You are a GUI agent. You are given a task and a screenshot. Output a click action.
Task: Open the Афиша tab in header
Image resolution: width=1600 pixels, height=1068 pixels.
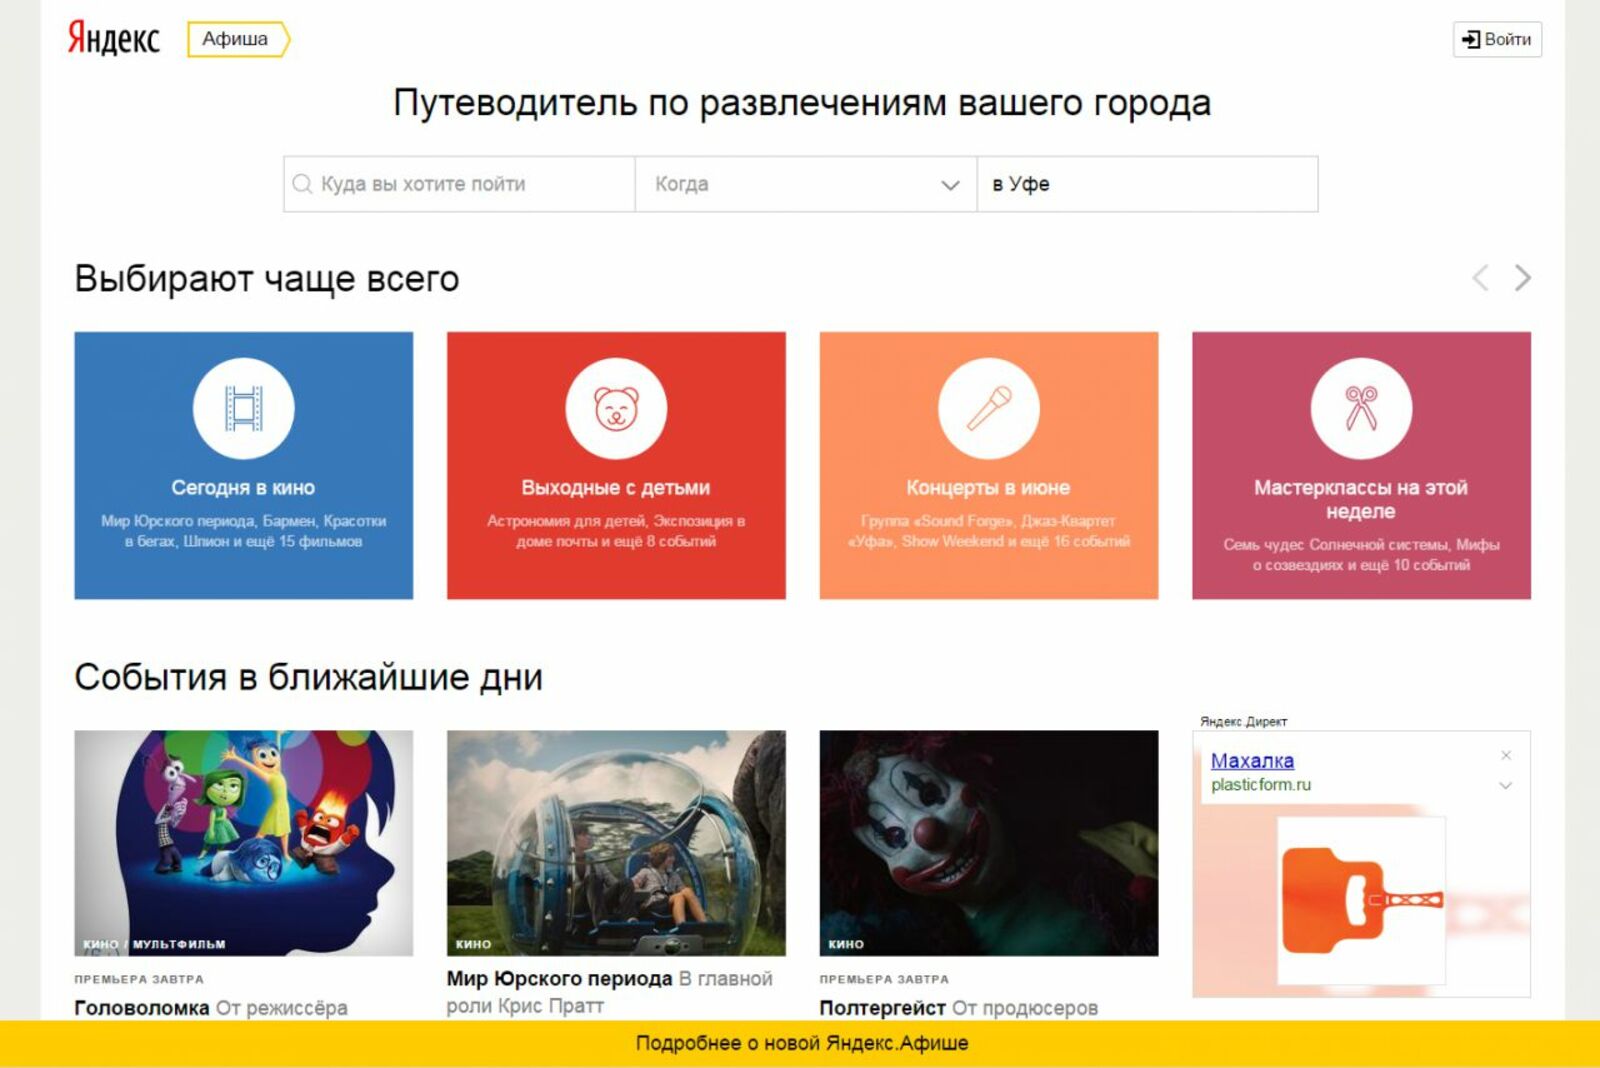238,39
